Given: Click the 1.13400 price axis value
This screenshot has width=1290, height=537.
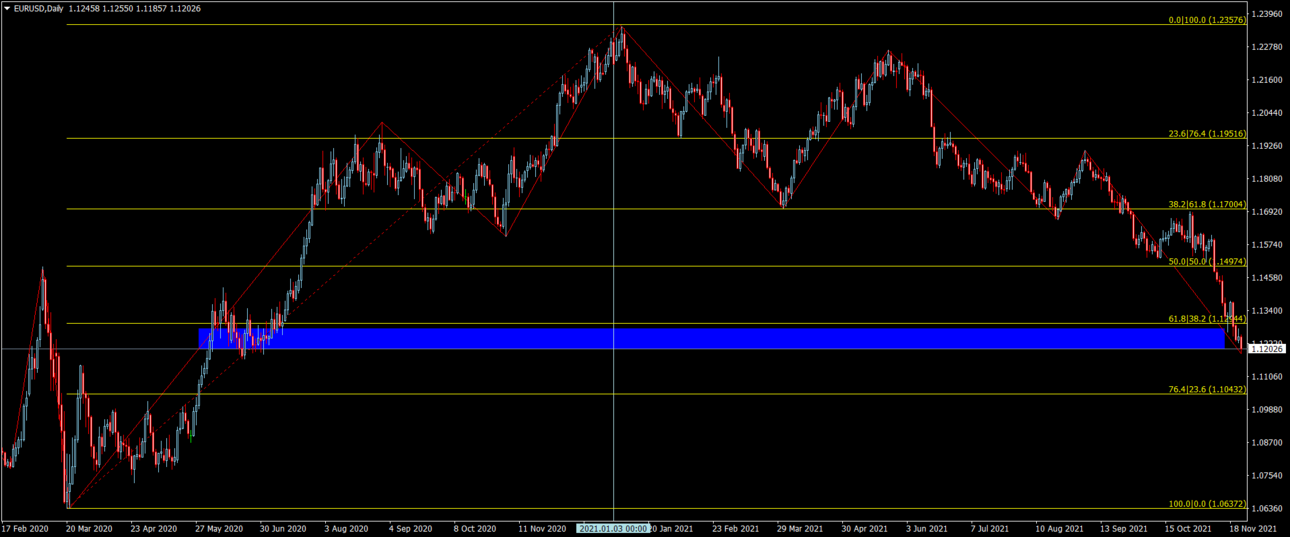Looking at the screenshot, I should [x=1268, y=311].
